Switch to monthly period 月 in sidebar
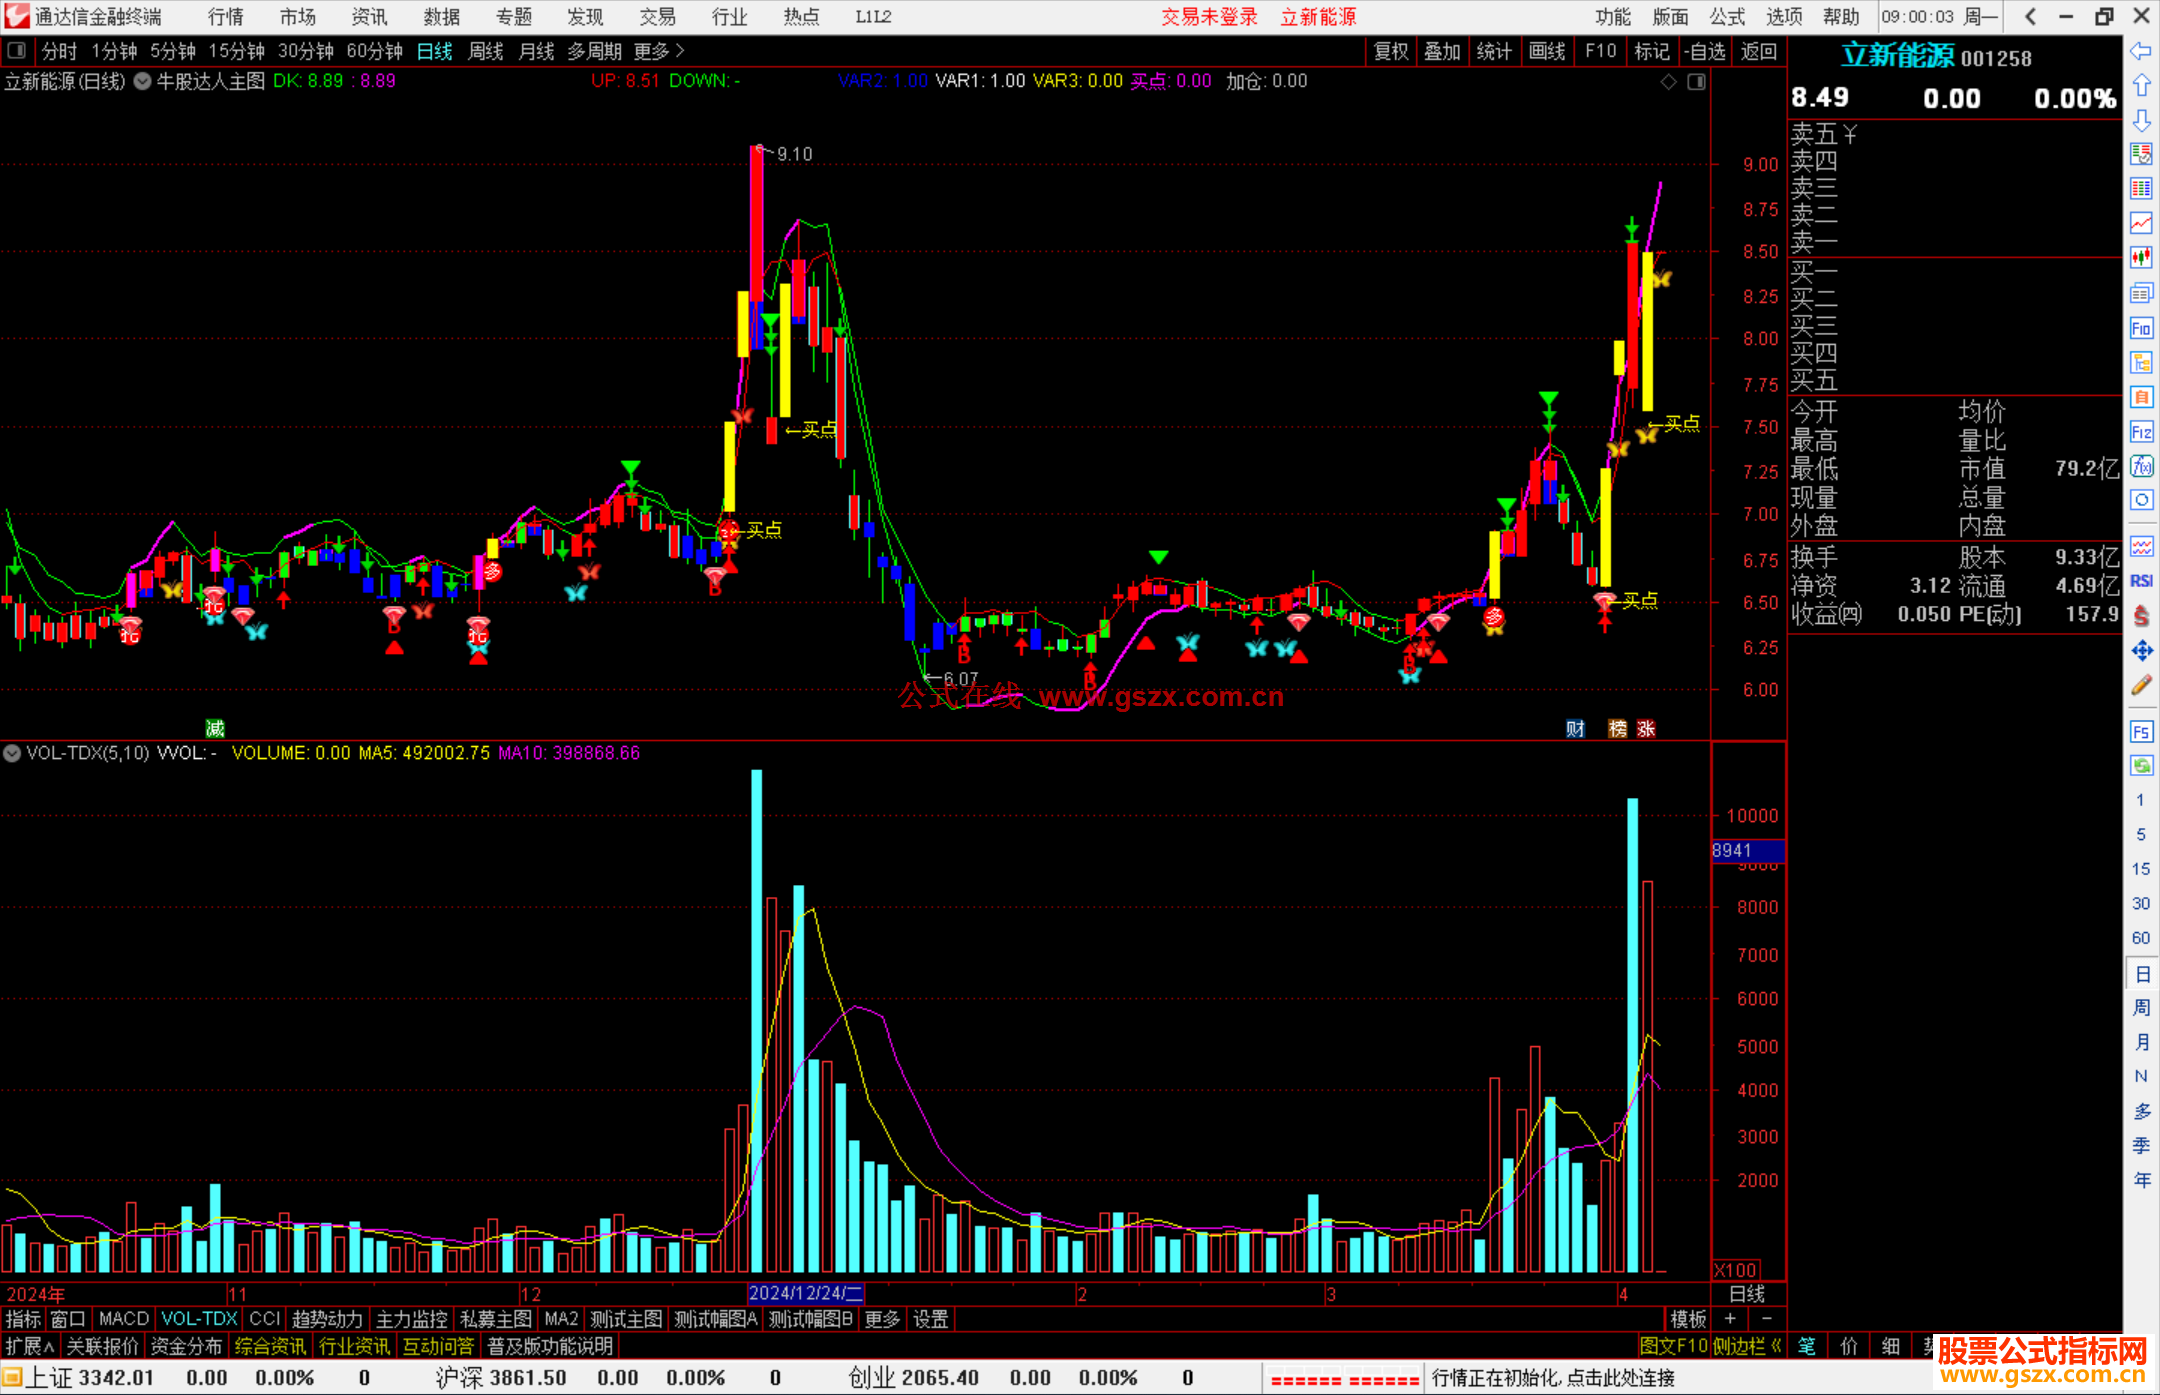Screen dimensions: 2160x1395 2141,1042
